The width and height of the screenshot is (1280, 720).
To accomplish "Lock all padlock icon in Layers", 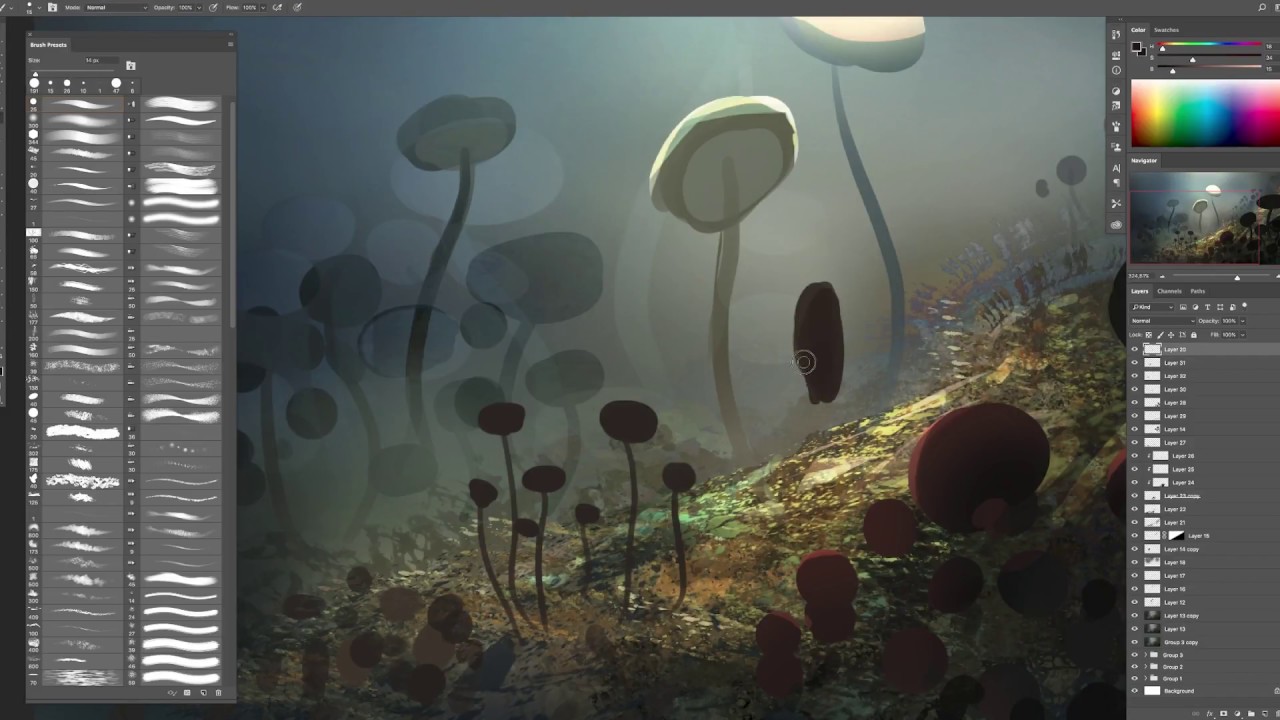I will pyautogui.click(x=1194, y=335).
